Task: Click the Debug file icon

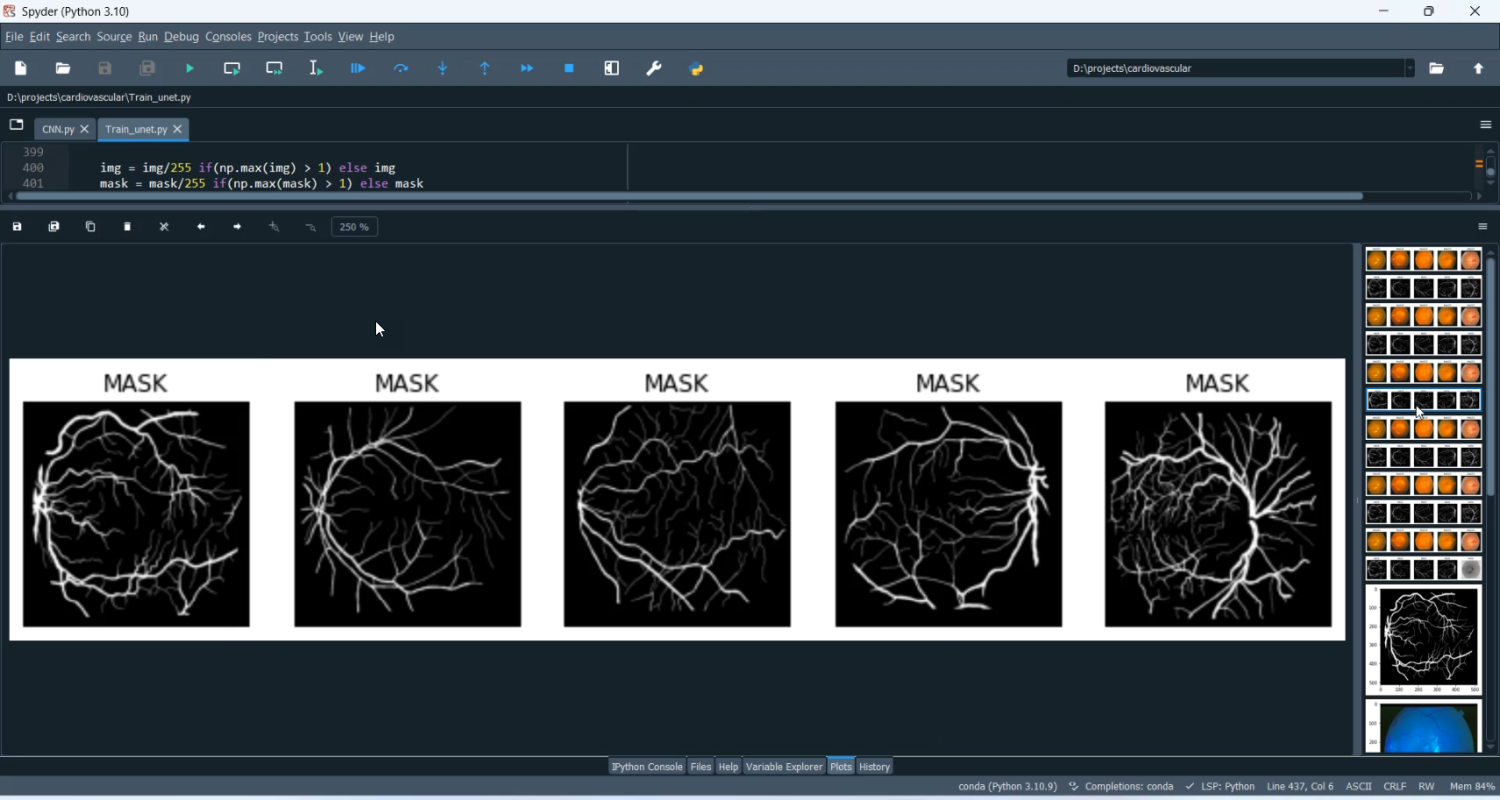Action: tap(359, 69)
